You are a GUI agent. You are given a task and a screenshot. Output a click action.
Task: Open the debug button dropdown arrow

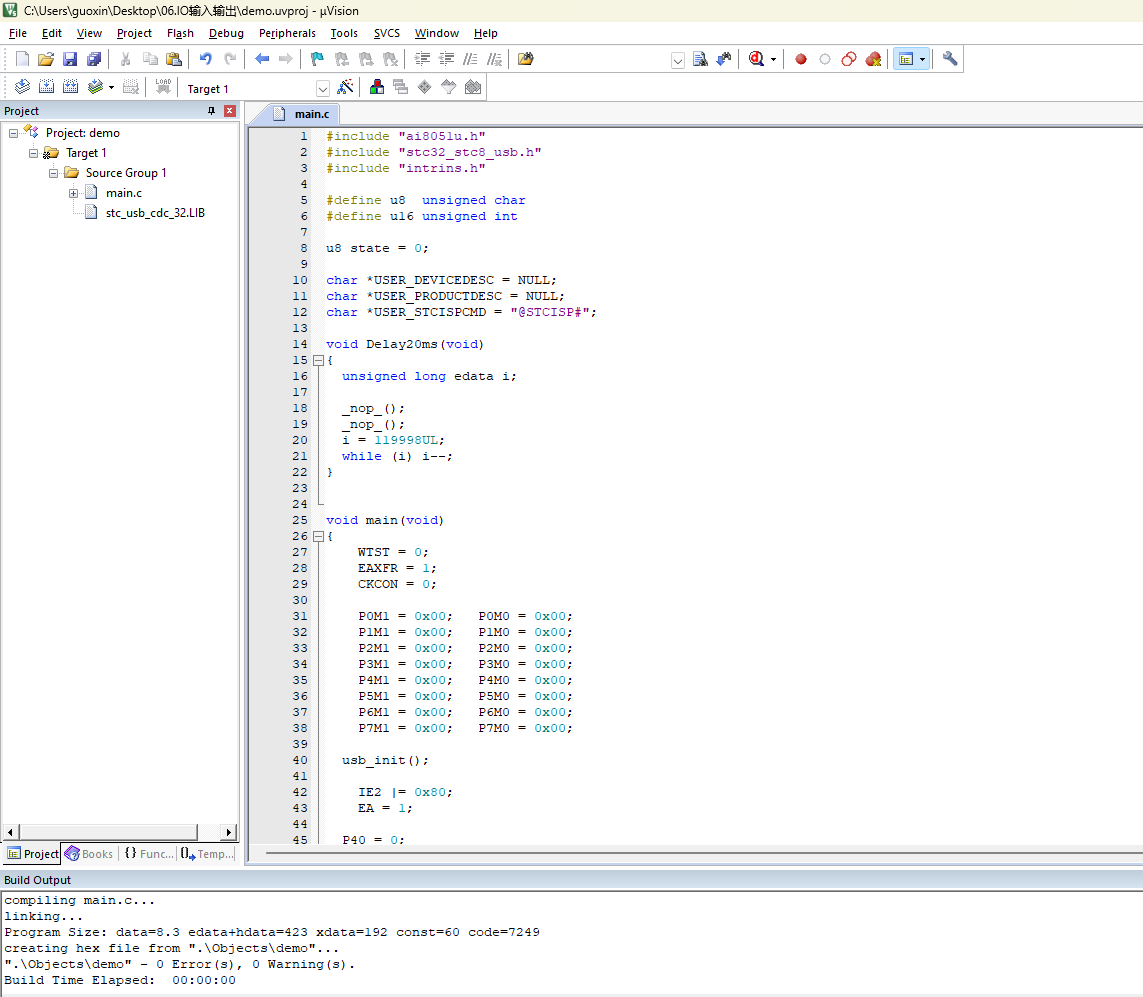(x=773, y=60)
